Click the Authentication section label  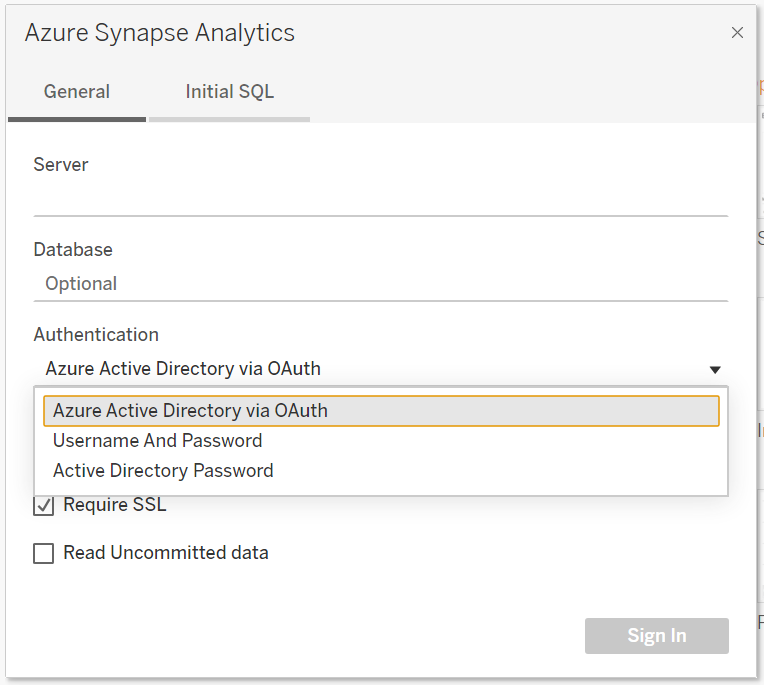[x=96, y=335]
